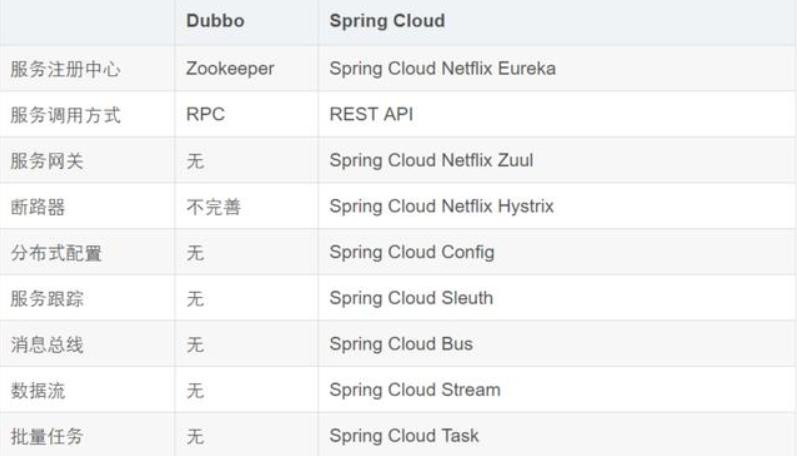Click the REST API cell
The height and width of the screenshot is (462, 797).
pos(371,115)
